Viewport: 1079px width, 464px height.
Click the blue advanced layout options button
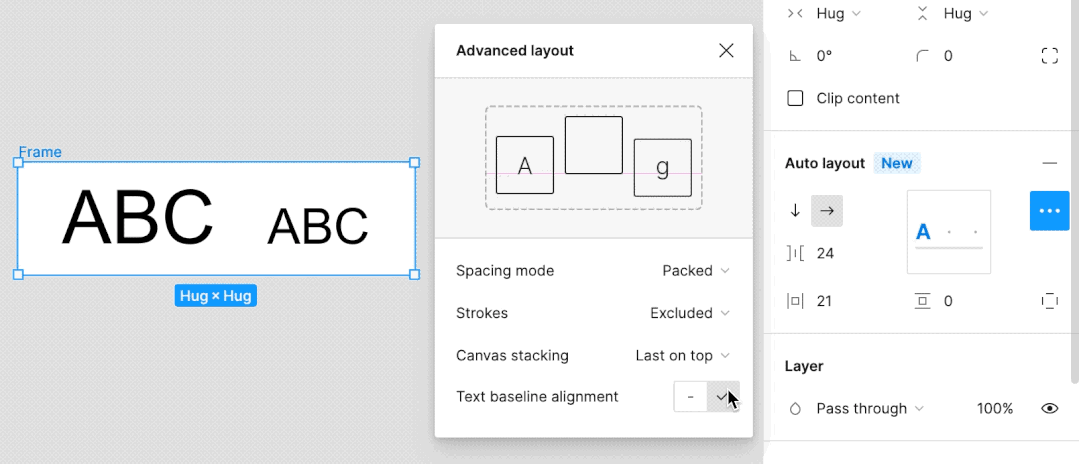click(1049, 211)
